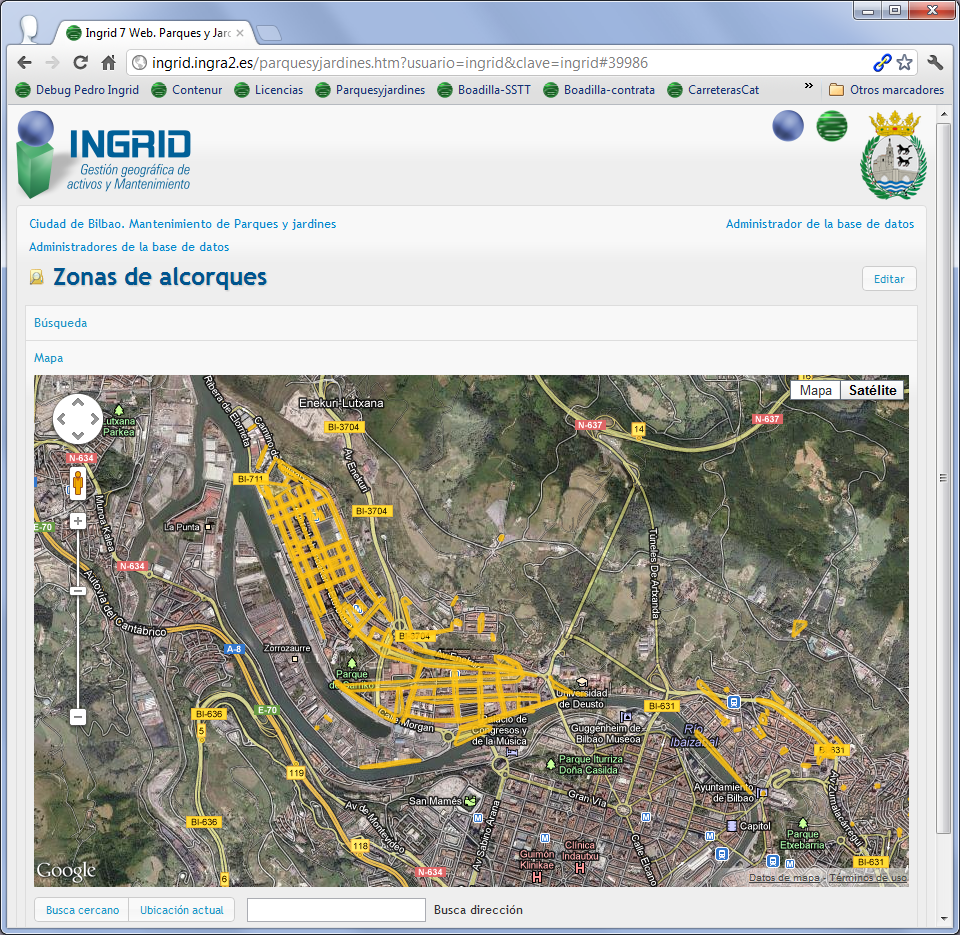Pan the map right with the right arrow
Viewport: 960px width, 935px height.
pos(94,419)
